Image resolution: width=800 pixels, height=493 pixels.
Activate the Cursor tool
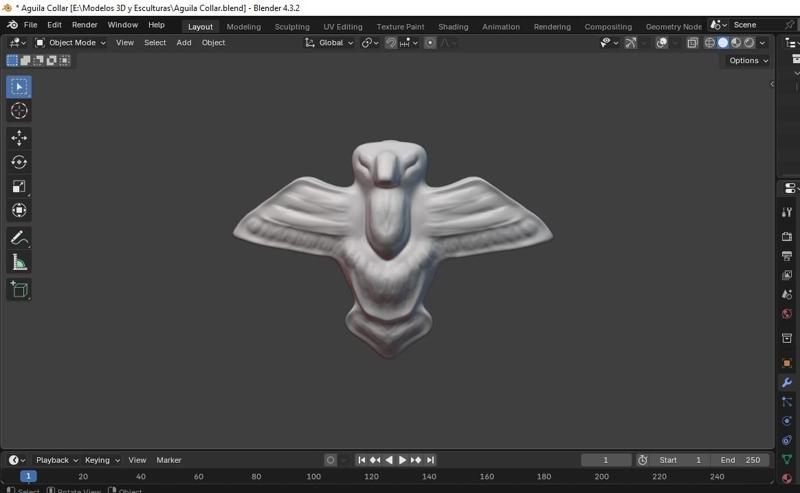[19, 111]
